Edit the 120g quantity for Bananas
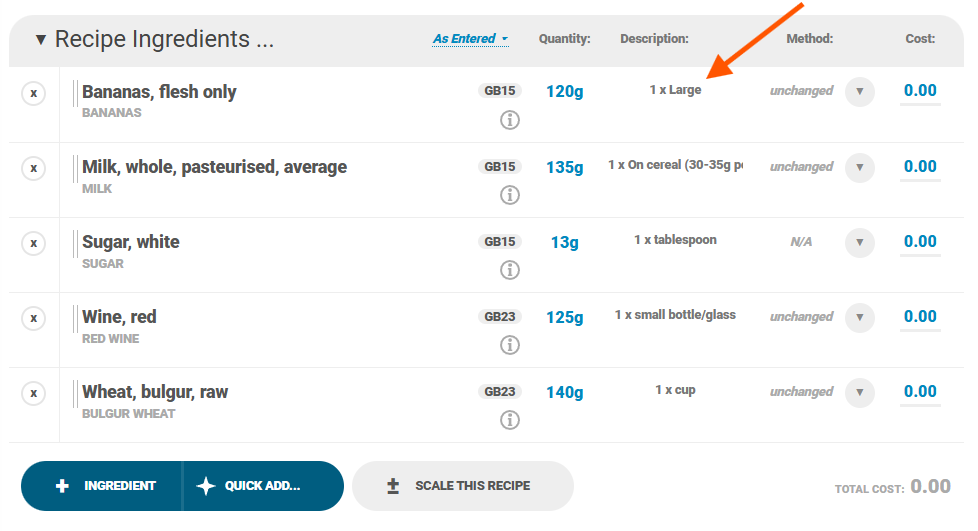This screenshot has height=531, width=978. (564, 92)
